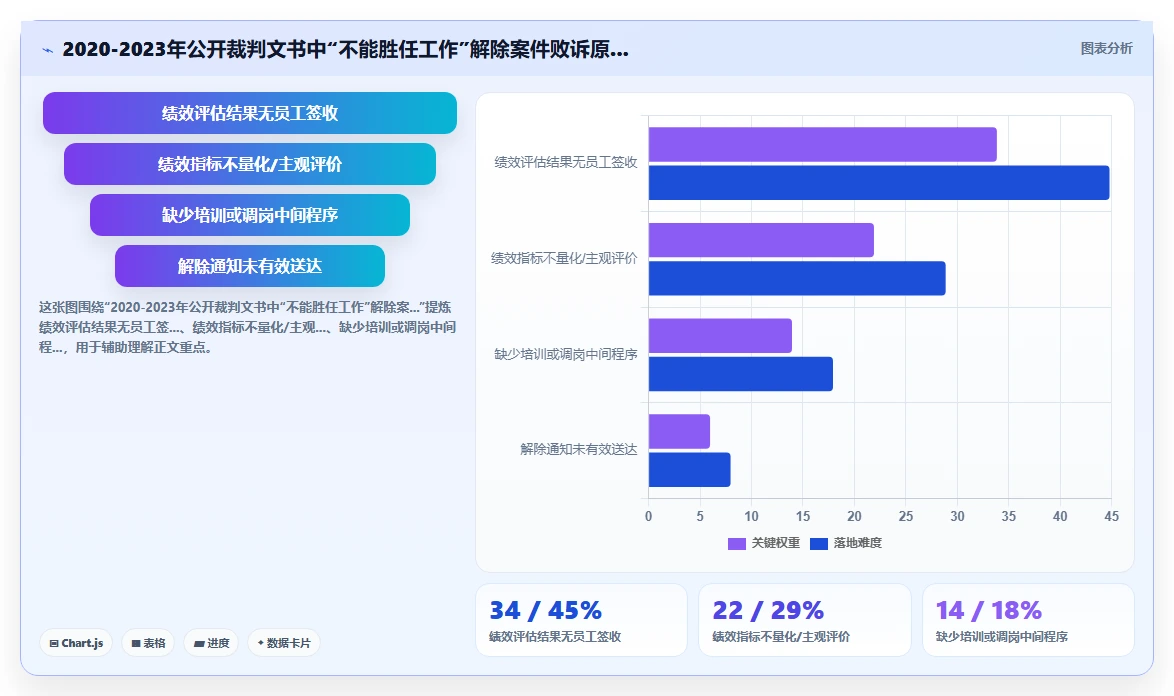The height and width of the screenshot is (696, 1174).
Task: Click the 进度 tag
Action: tap(211, 643)
